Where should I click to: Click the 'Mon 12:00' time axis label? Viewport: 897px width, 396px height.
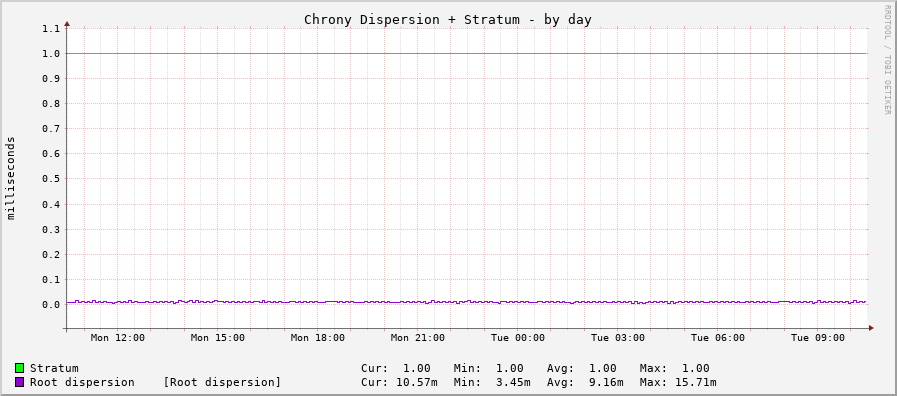(x=118, y=338)
